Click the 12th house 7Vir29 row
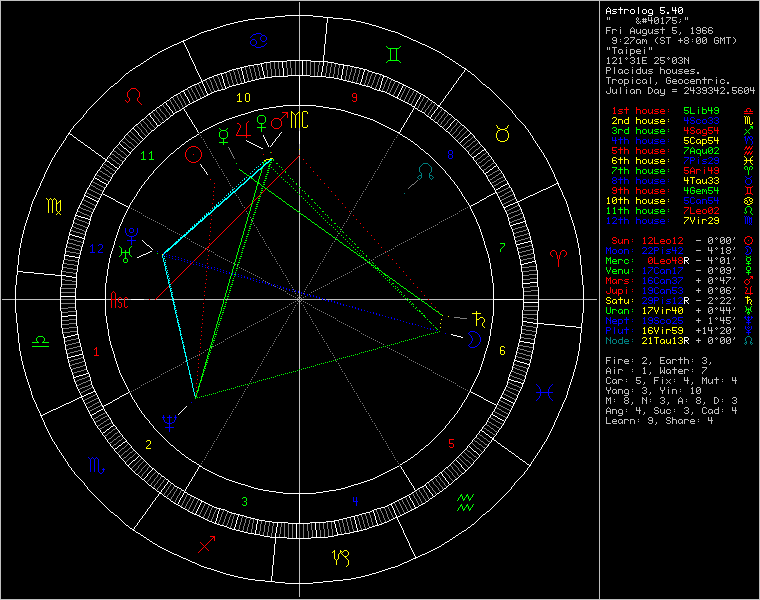The image size is (760, 600). [679, 221]
